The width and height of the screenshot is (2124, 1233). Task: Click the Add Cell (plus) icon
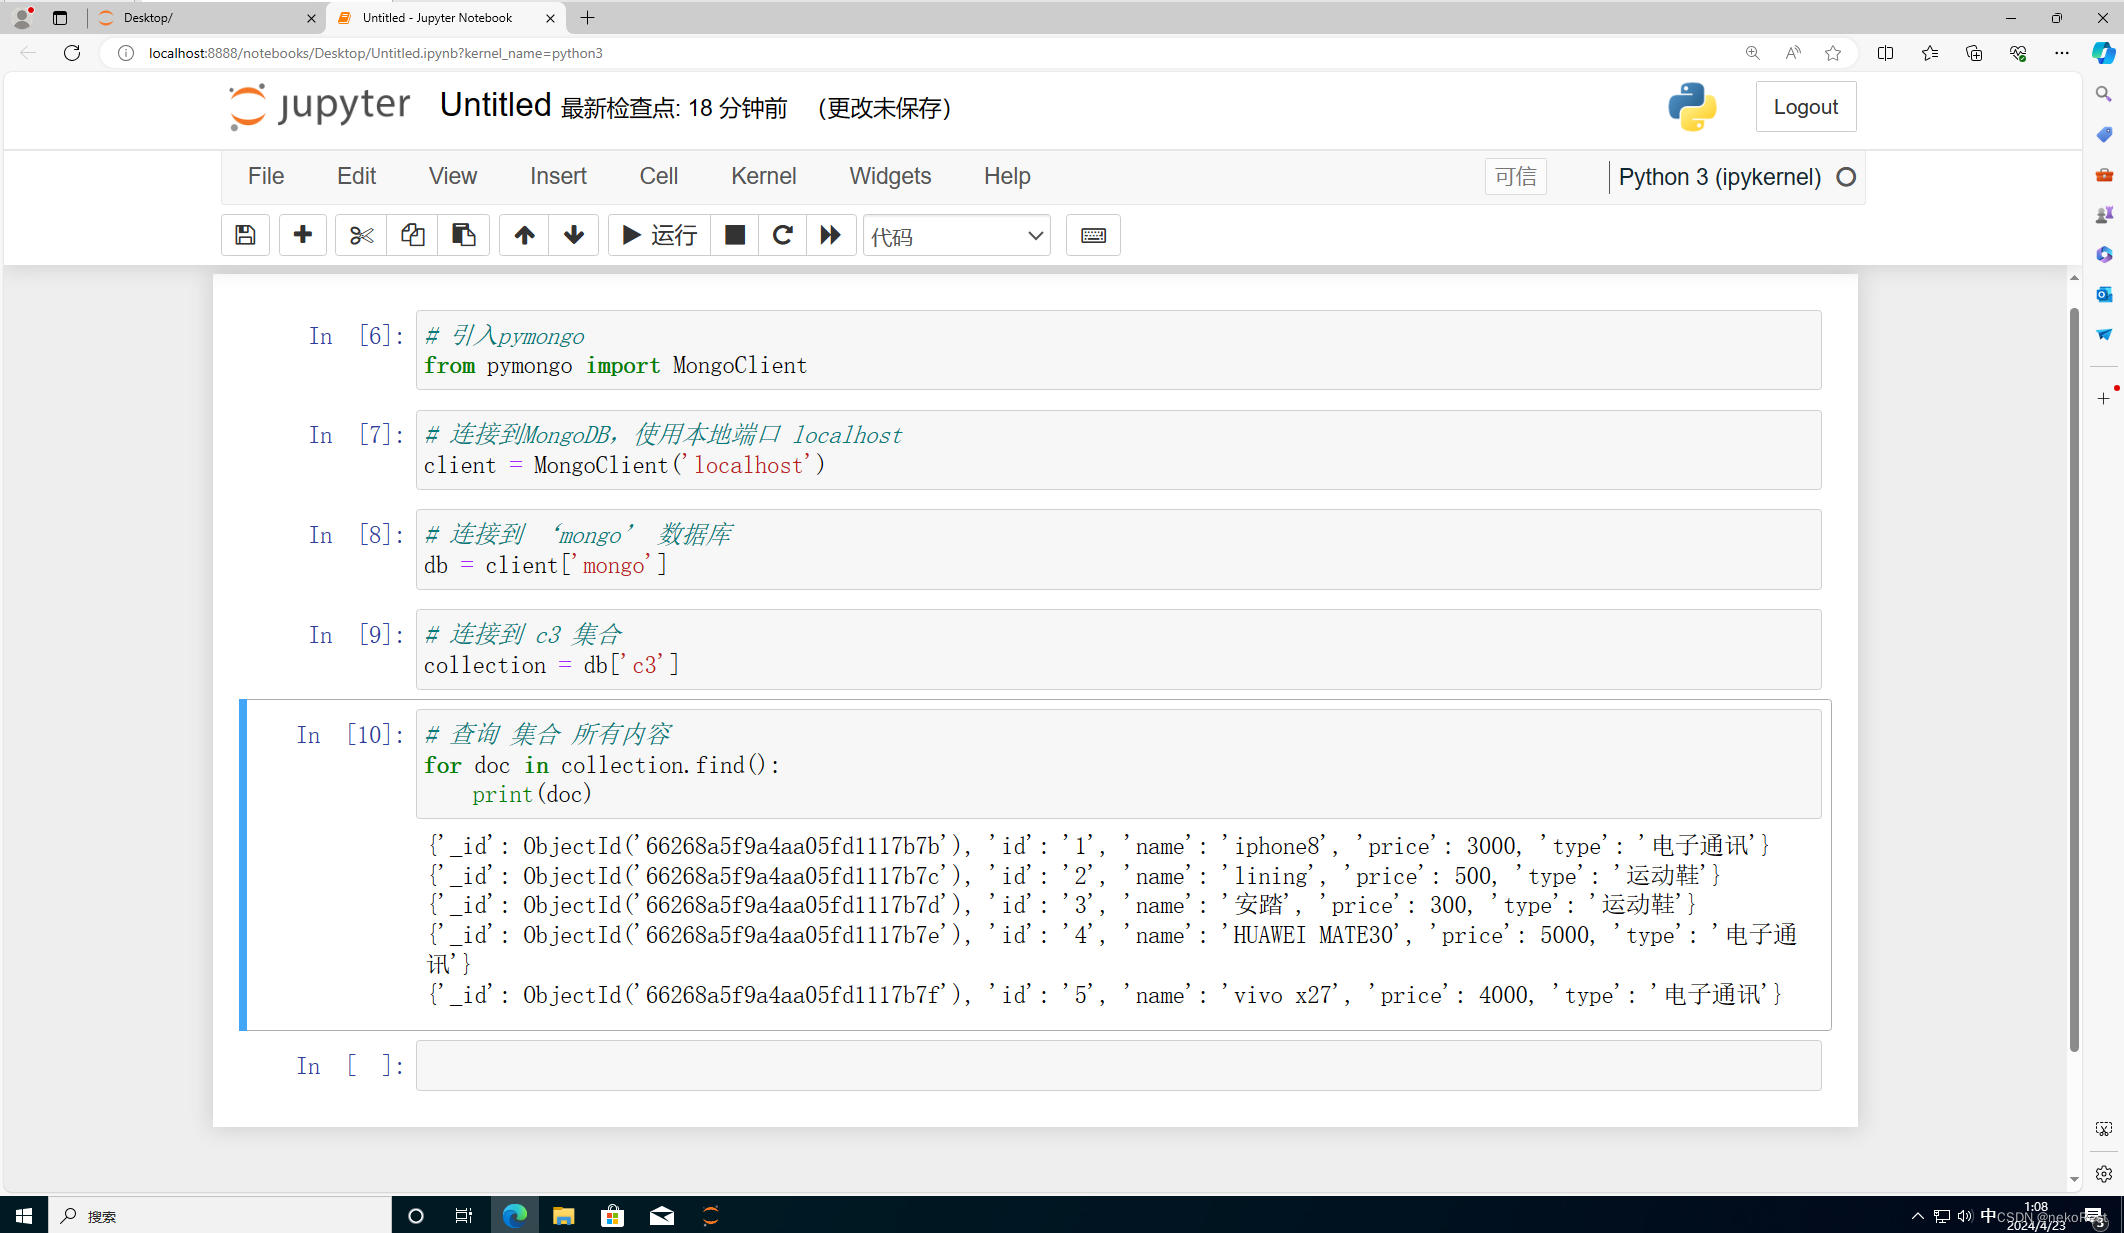pyautogui.click(x=302, y=235)
